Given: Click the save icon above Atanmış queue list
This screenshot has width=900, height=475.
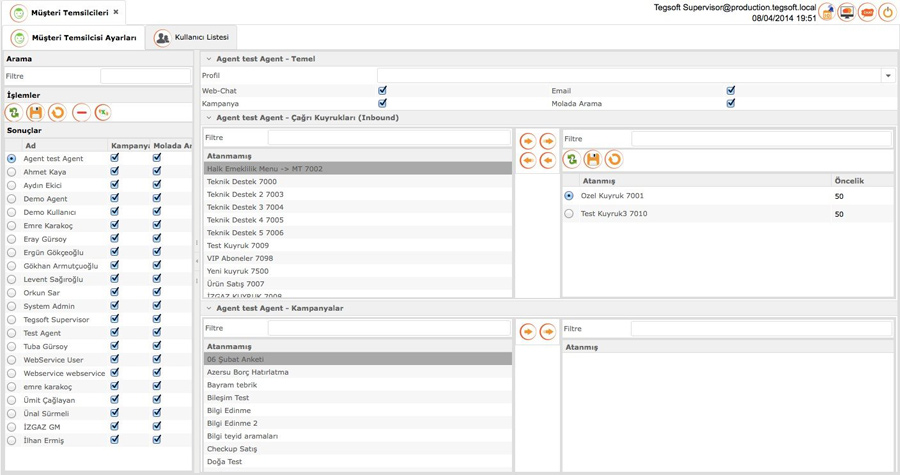Looking at the screenshot, I should (x=592, y=159).
